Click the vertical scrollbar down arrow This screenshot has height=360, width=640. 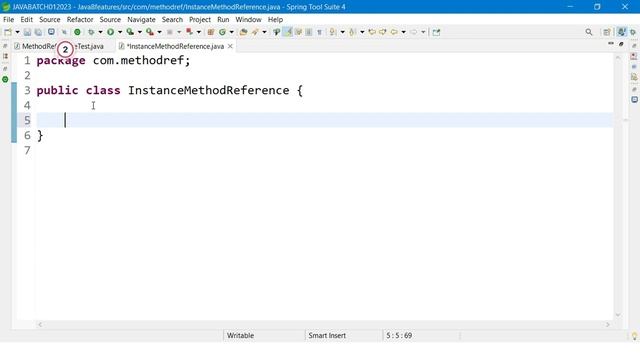[618, 315]
